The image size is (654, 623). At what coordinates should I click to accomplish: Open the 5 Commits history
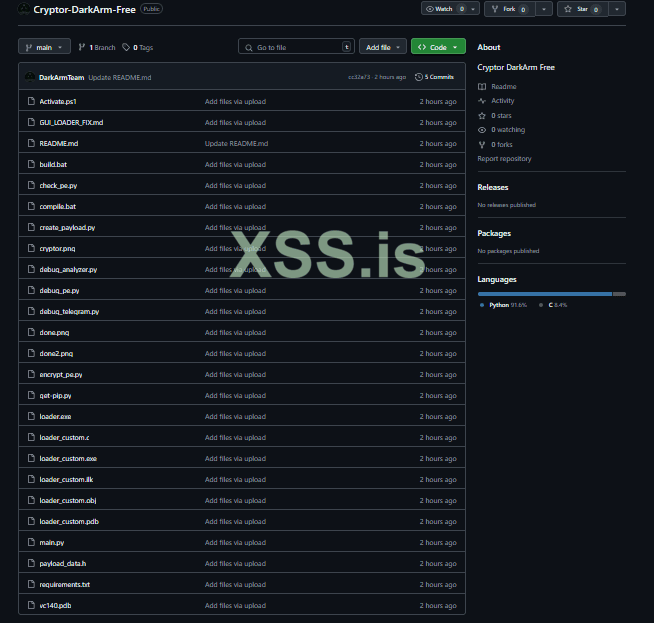(434, 77)
